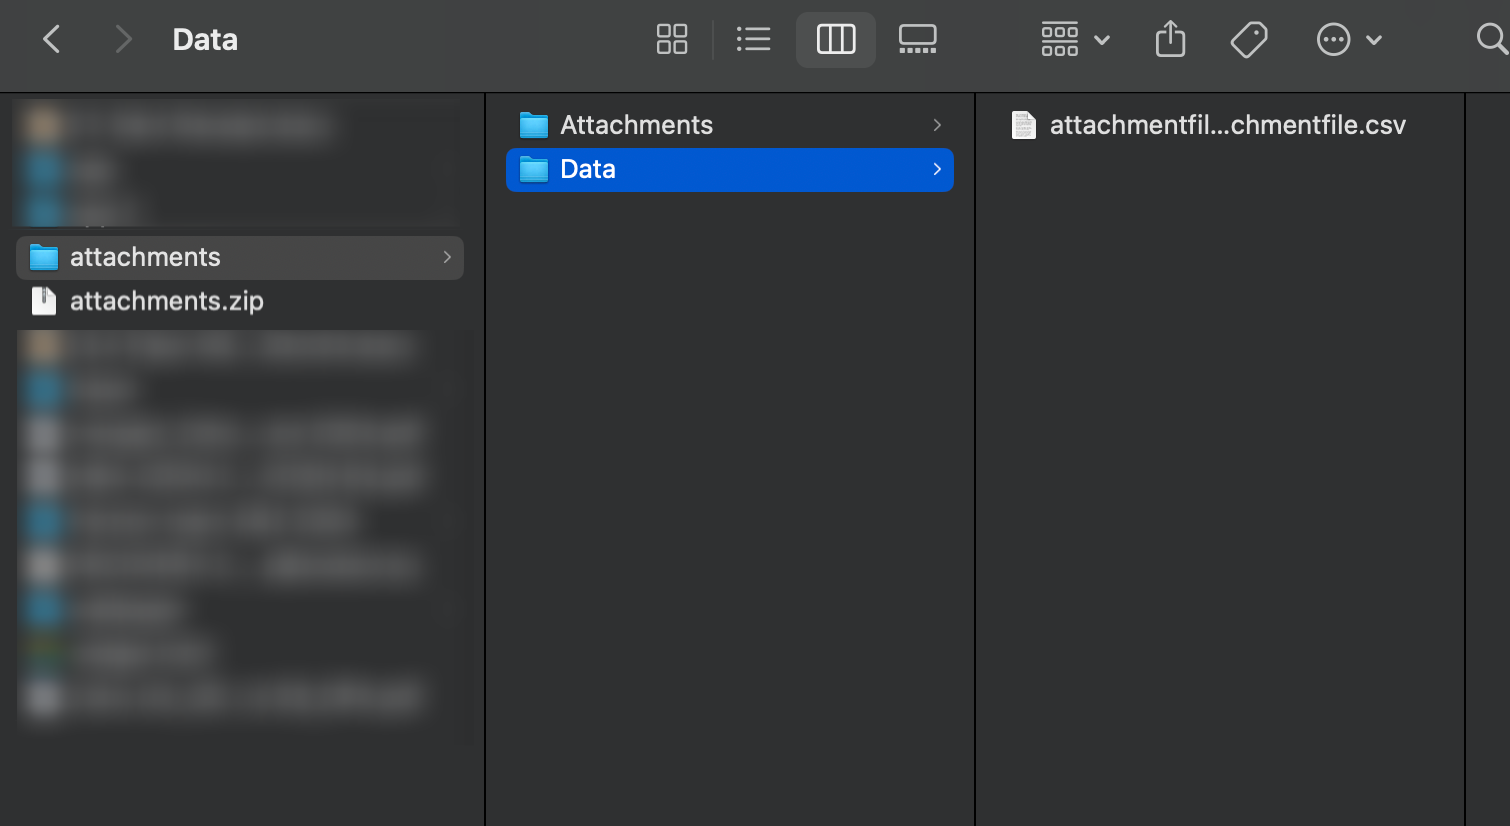The image size is (1510, 826).
Task: Select the lowercase attachments folder
Action: pos(145,258)
